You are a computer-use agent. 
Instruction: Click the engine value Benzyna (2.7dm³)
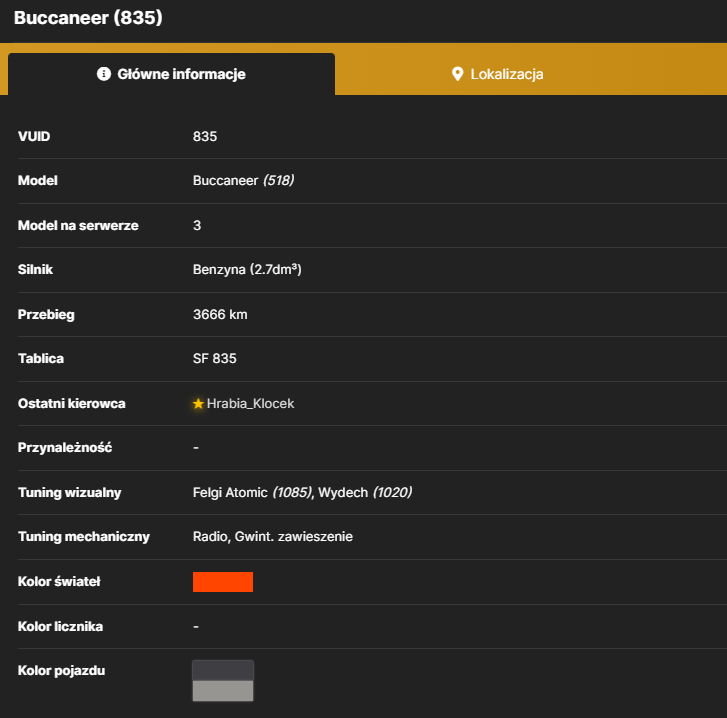pos(247,269)
